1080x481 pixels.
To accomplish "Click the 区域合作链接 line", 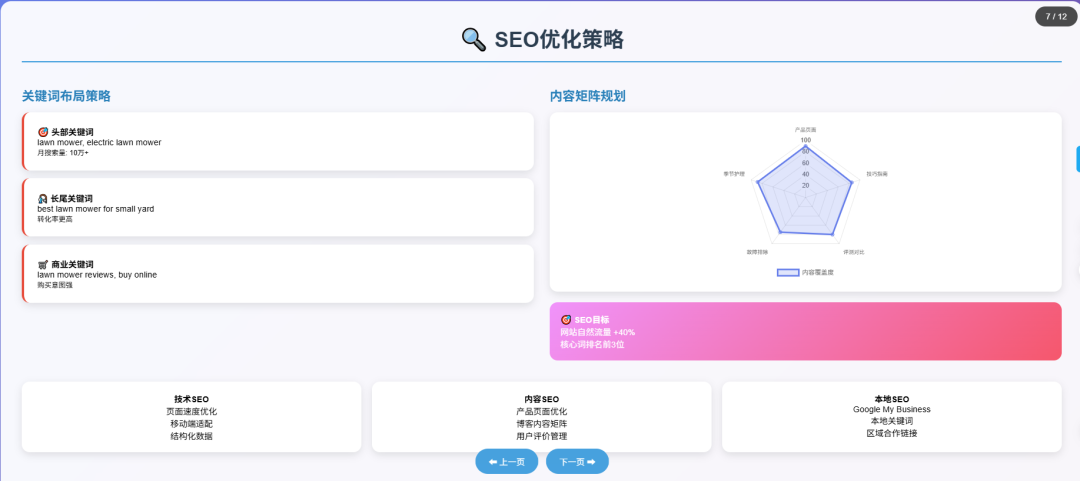I will tap(892, 433).
